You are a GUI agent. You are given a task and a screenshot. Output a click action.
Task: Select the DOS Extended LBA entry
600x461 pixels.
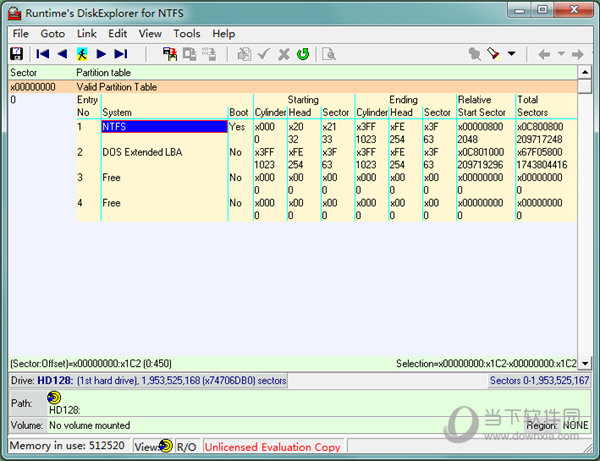tap(142, 152)
